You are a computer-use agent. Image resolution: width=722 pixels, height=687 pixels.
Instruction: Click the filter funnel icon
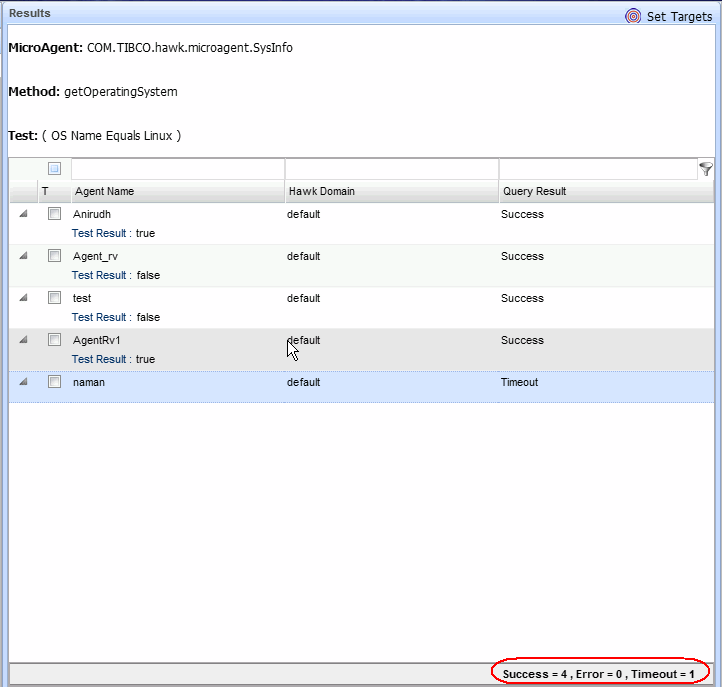[706, 169]
